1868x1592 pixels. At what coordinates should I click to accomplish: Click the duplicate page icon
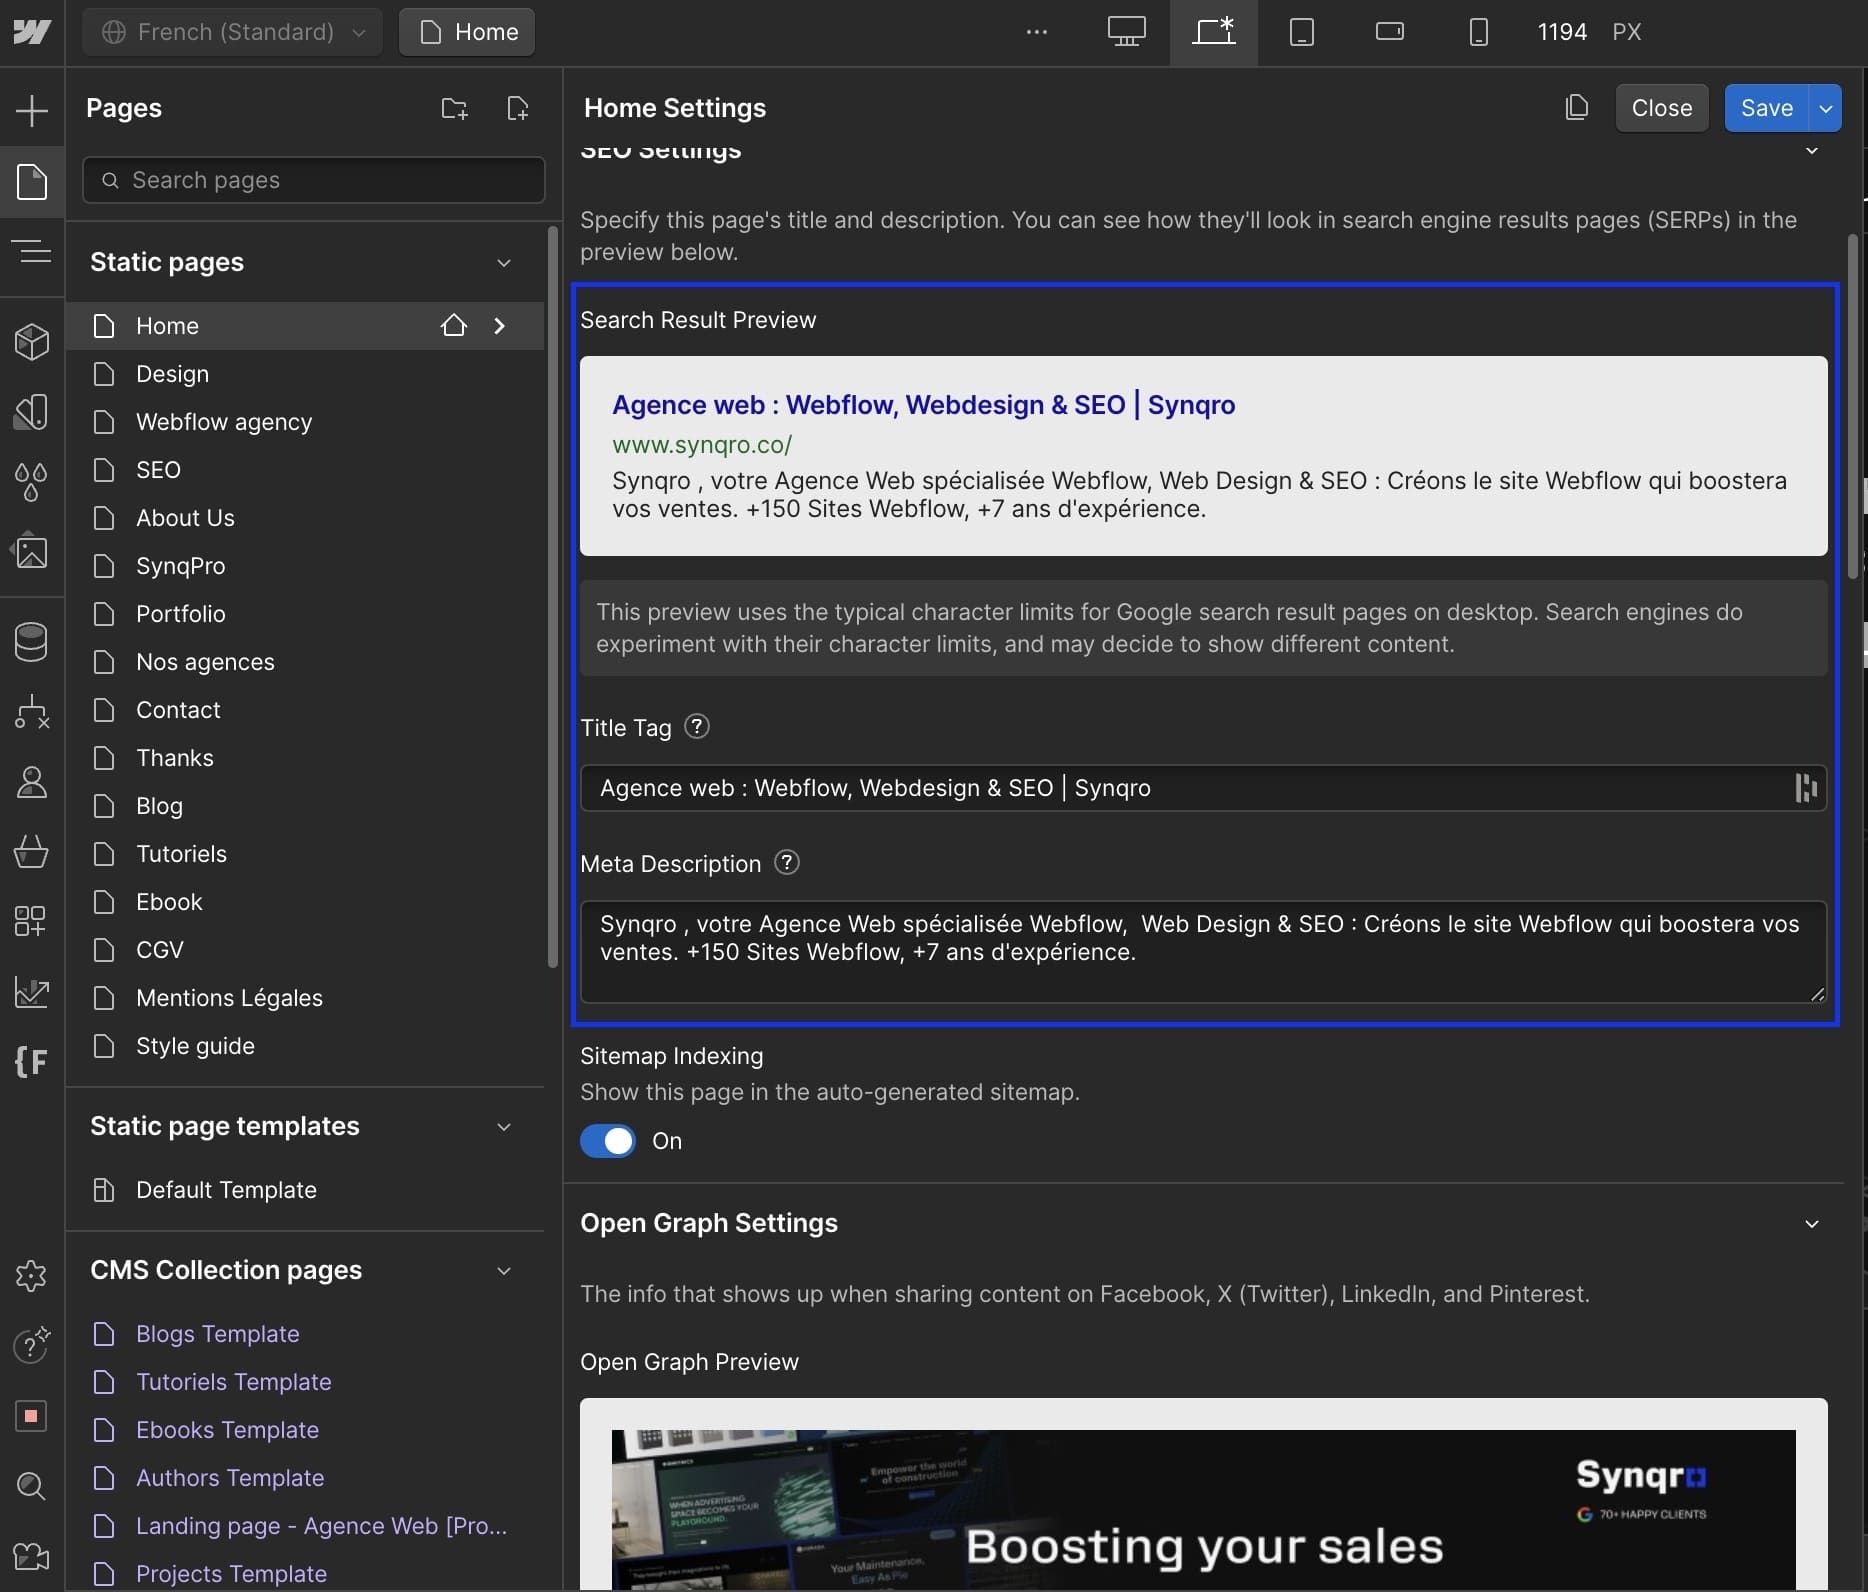pos(1576,107)
